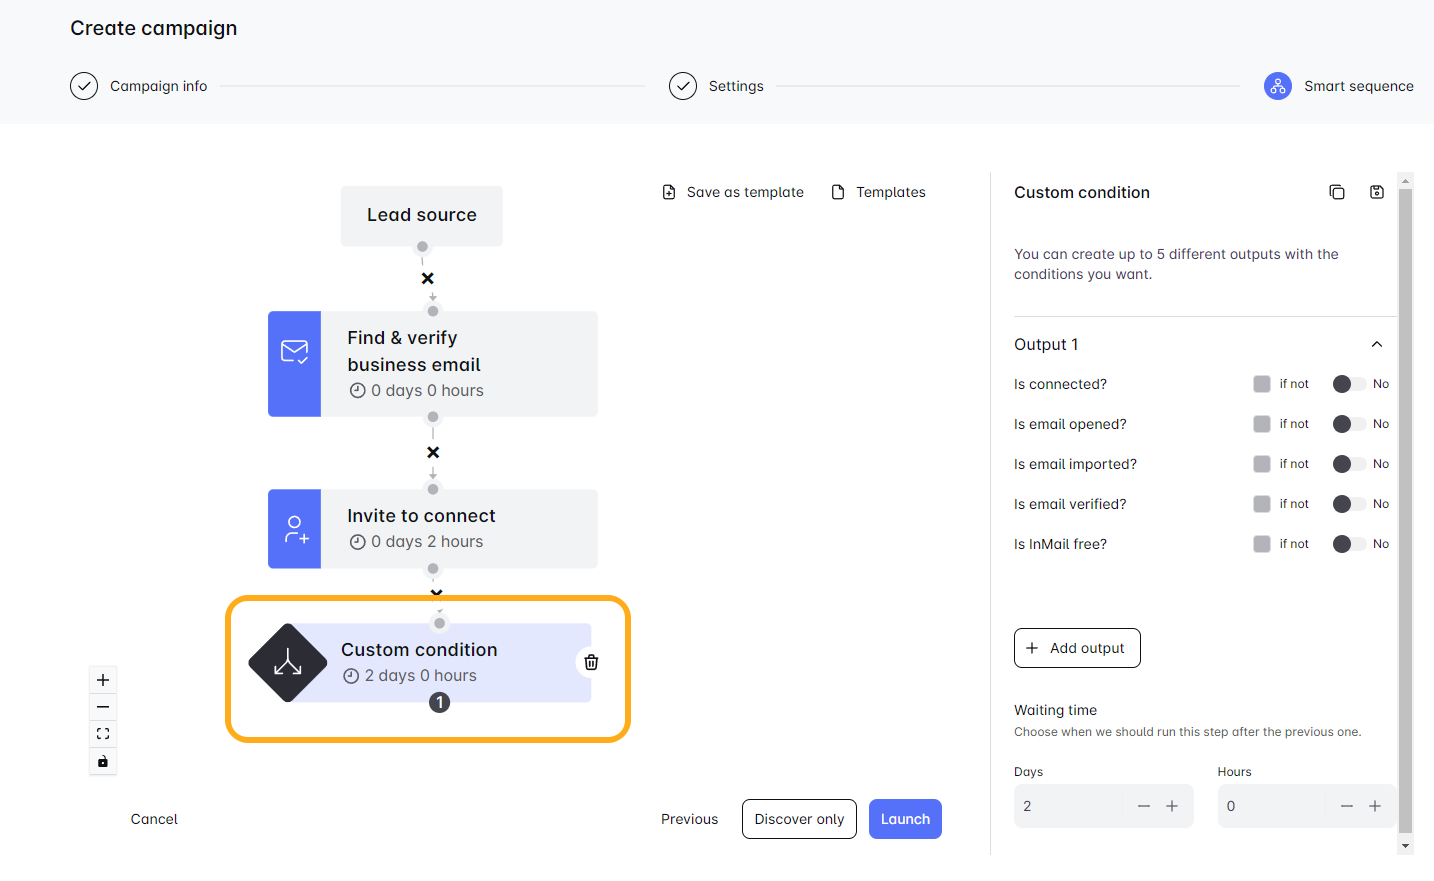
Task: Delete the Custom condition step via trash icon
Action: [591, 662]
